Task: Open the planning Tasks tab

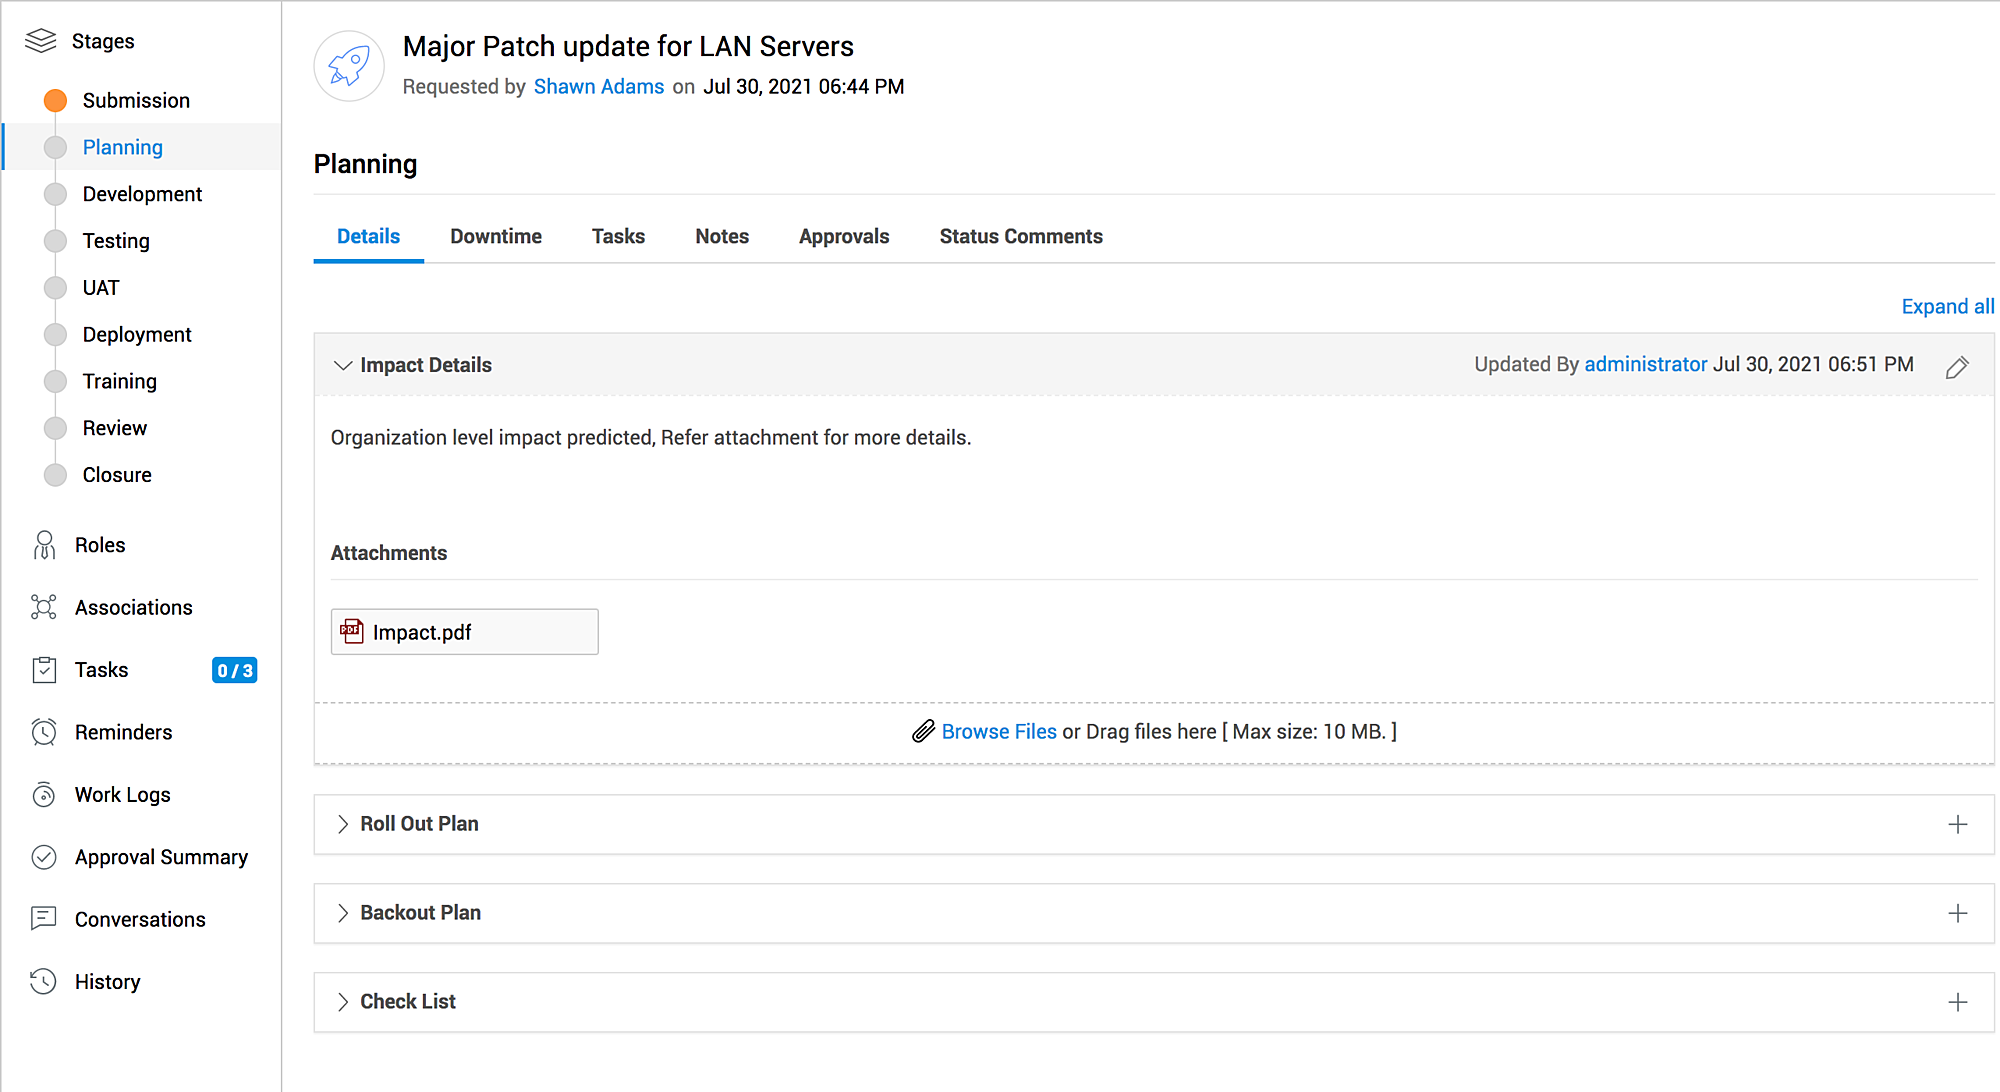Action: click(x=618, y=237)
